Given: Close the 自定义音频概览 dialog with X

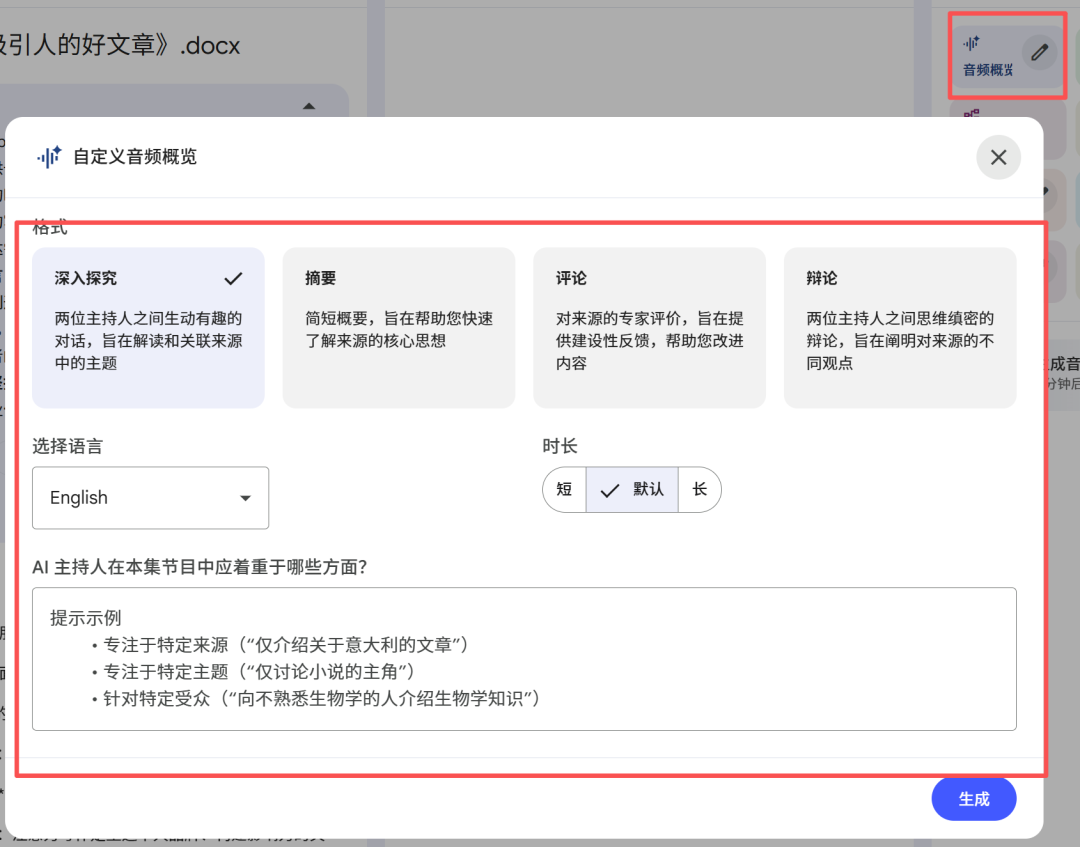Looking at the screenshot, I should click(x=997, y=157).
